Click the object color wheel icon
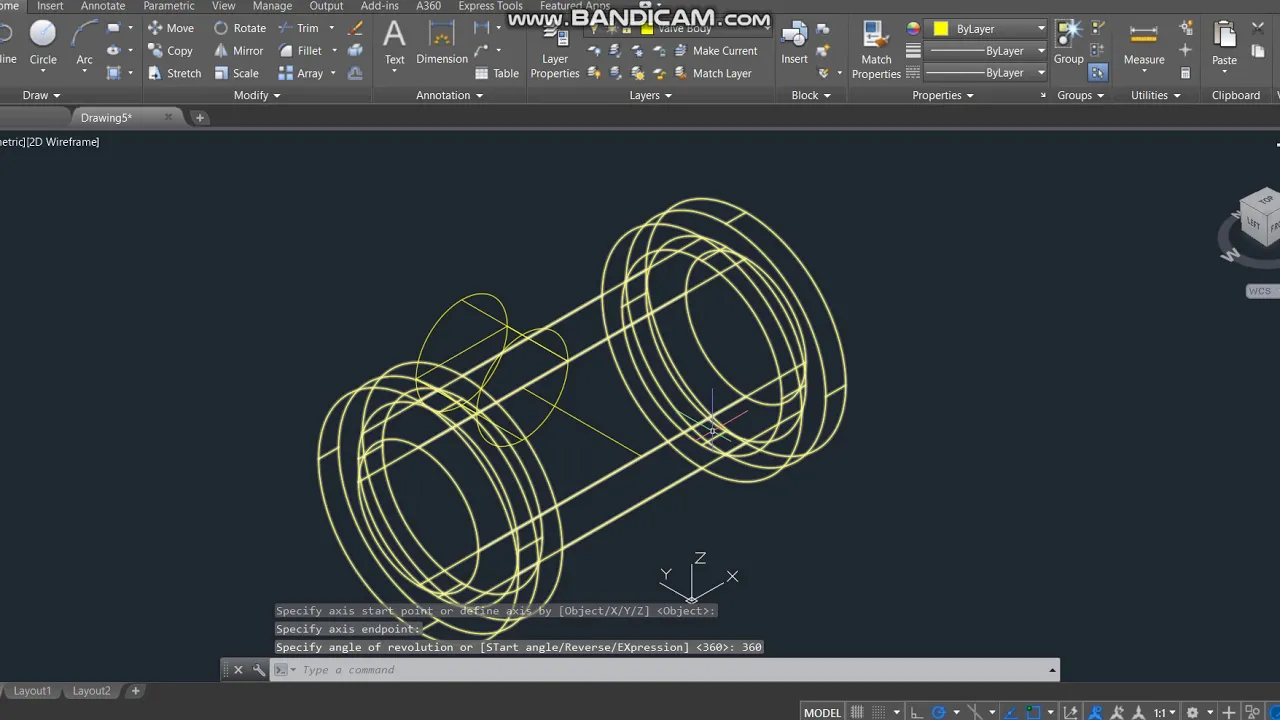Screen dimensions: 1280x720 coord(913,29)
